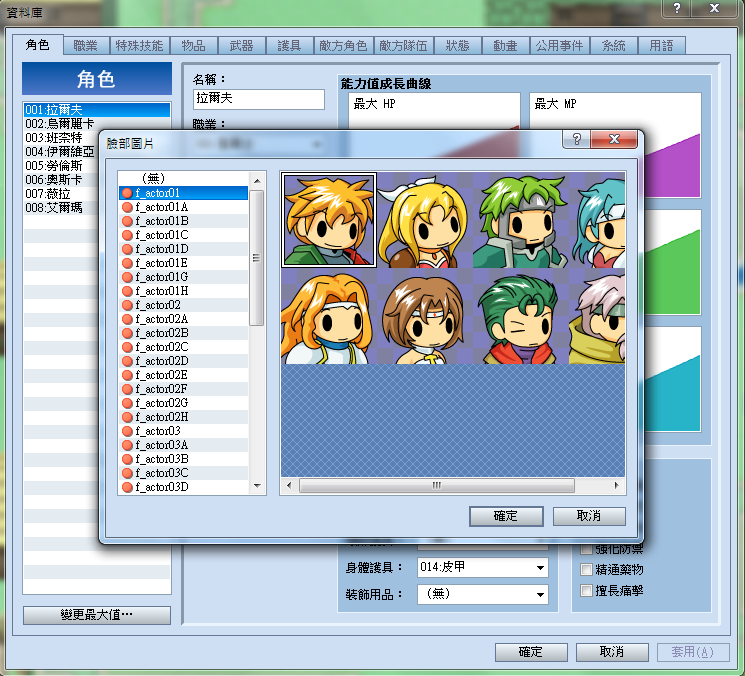Click database window 取消 button
Screen dimensions: 745x676
(x=612, y=652)
